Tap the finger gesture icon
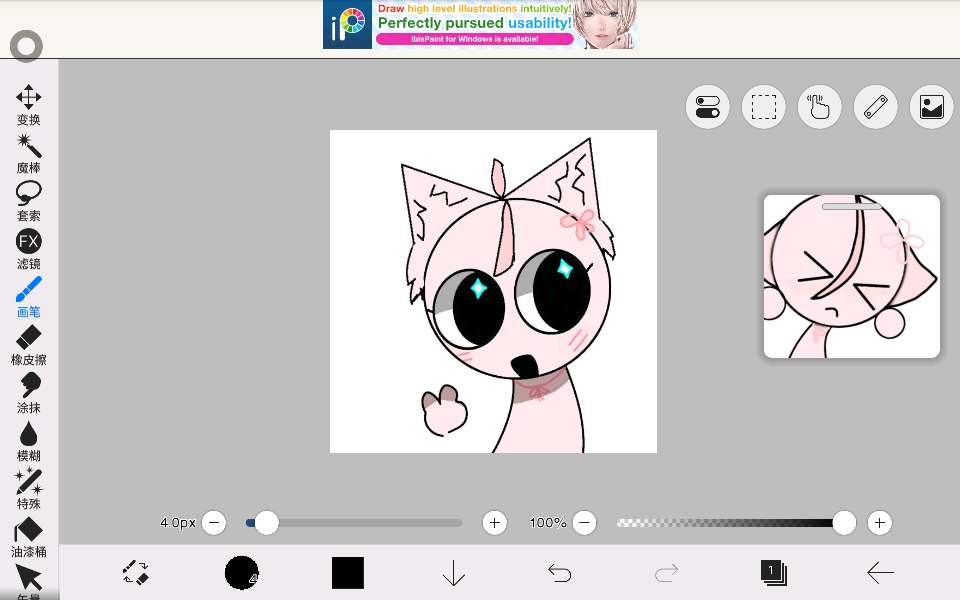This screenshot has width=960, height=600. point(819,107)
